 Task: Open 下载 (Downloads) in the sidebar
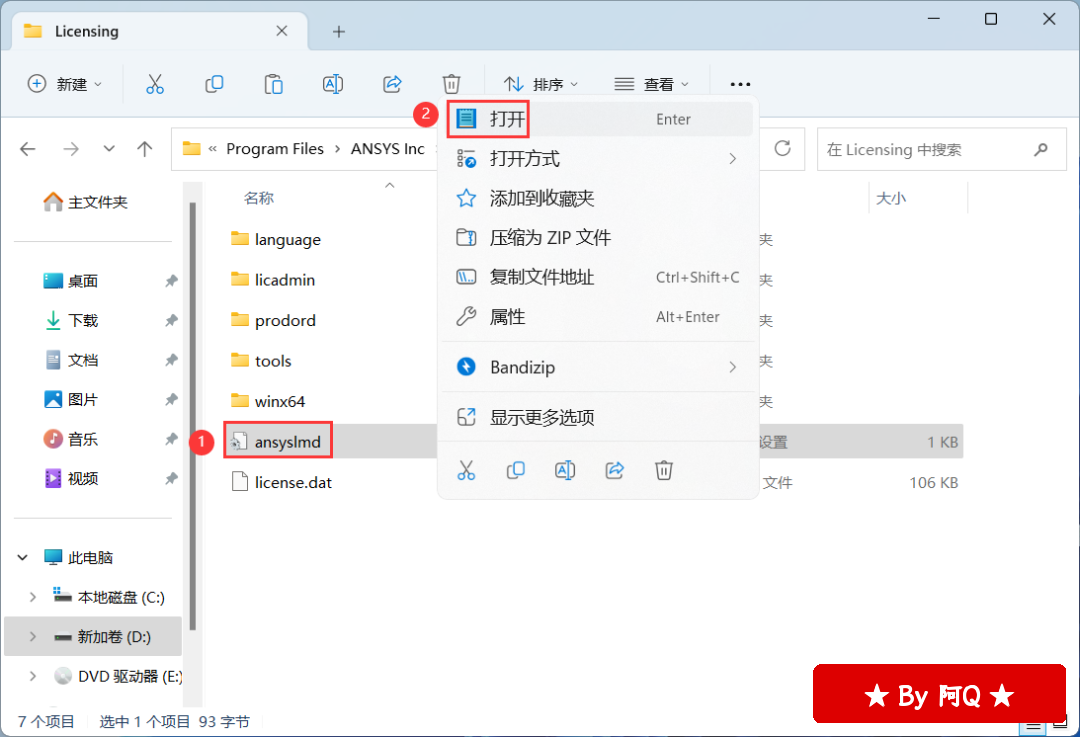(x=83, y=321)
